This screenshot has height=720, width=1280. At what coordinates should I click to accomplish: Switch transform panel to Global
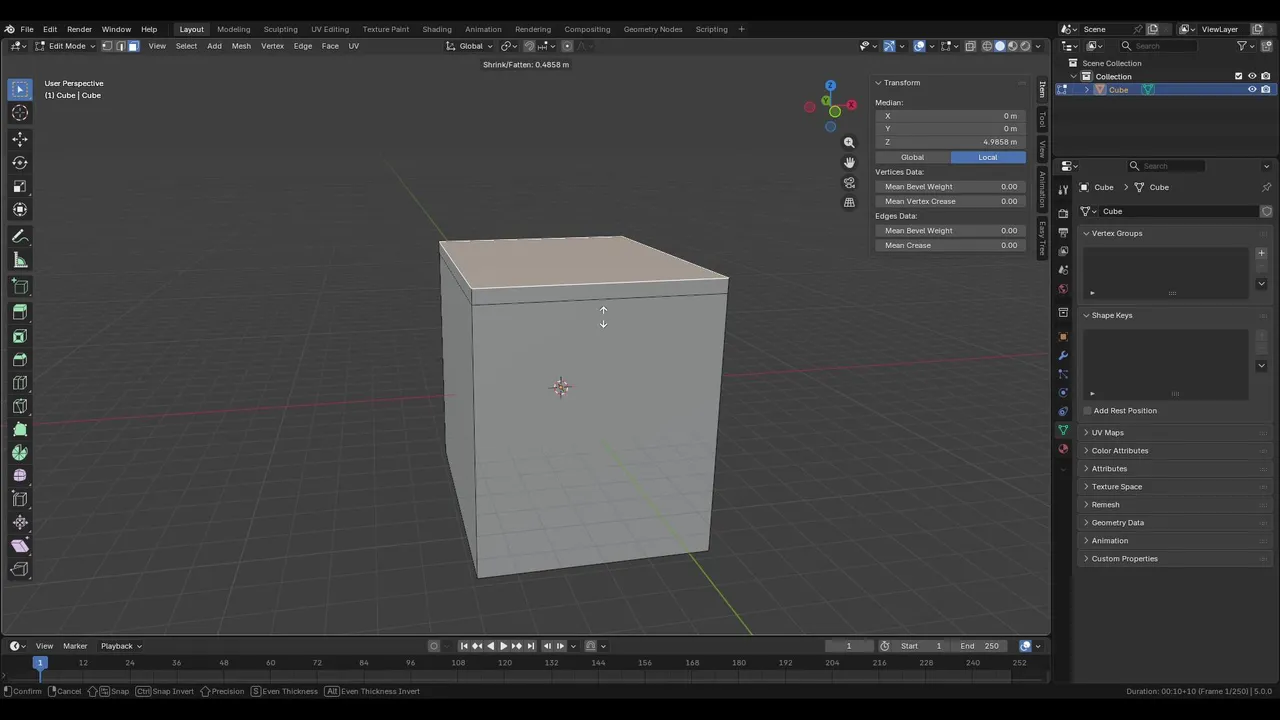pos(912,157)
